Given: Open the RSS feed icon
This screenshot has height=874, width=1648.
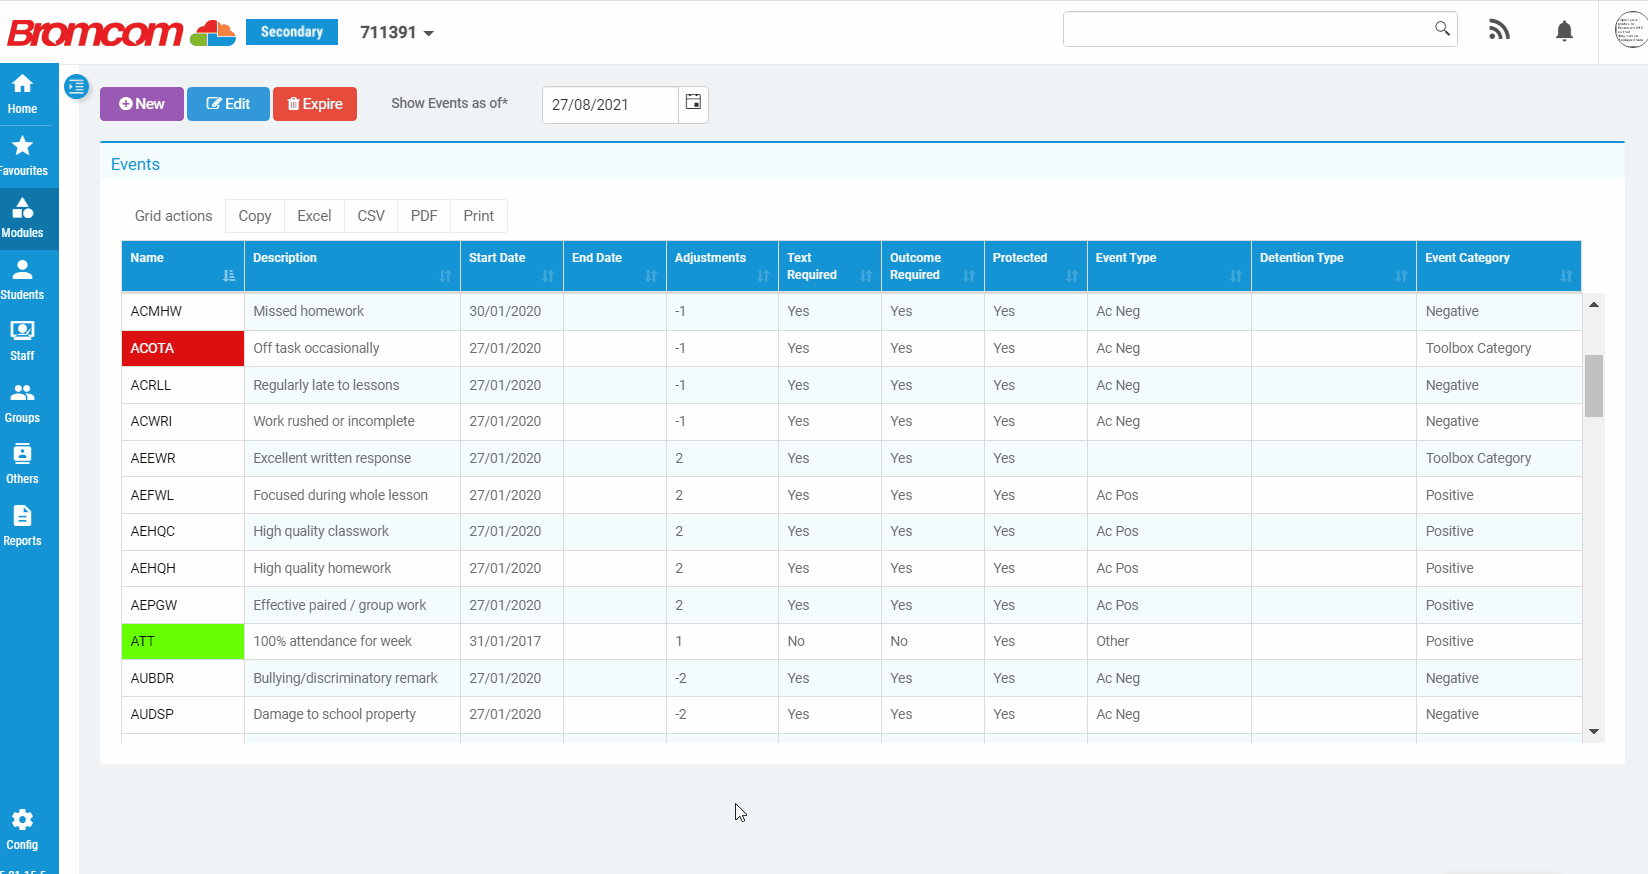Looking at the screenshot, I should coord(1498,31).
